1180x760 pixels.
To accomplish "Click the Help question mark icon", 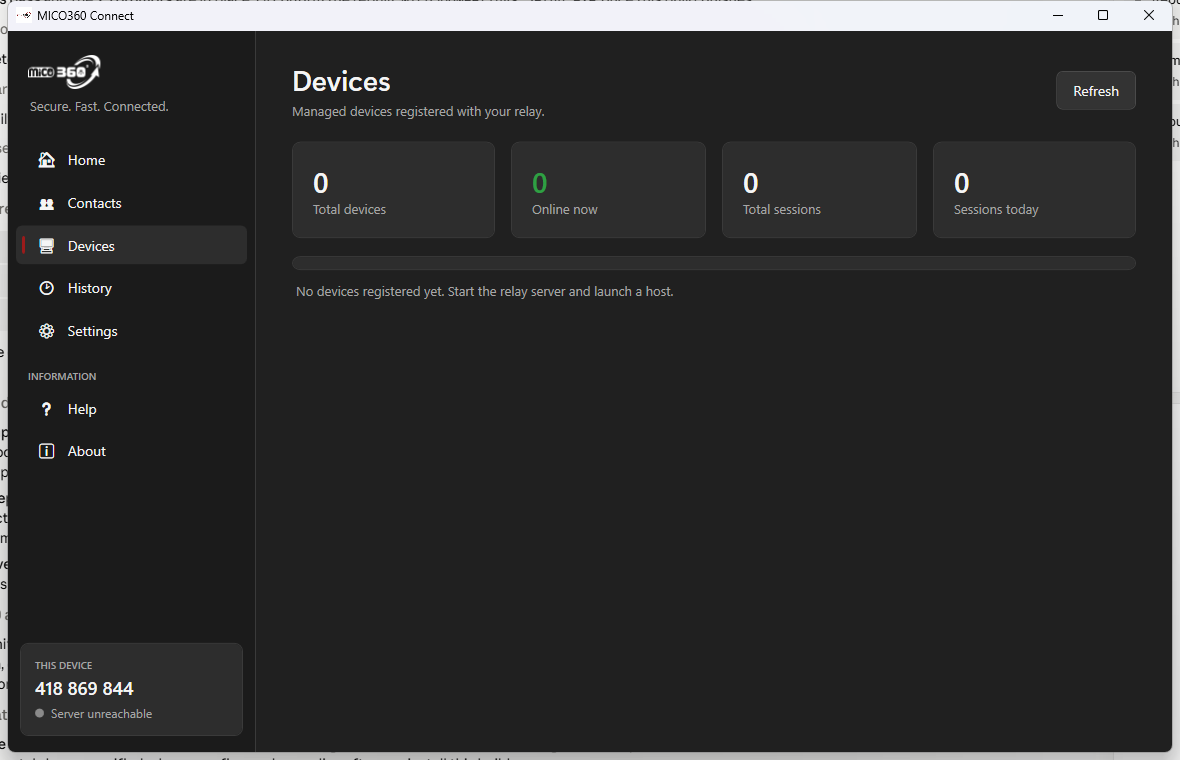I will (47, 409).
